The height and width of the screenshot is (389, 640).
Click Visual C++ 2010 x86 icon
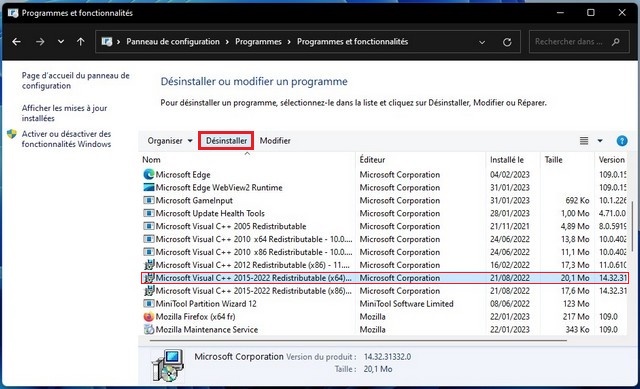(x=149, y=252)
